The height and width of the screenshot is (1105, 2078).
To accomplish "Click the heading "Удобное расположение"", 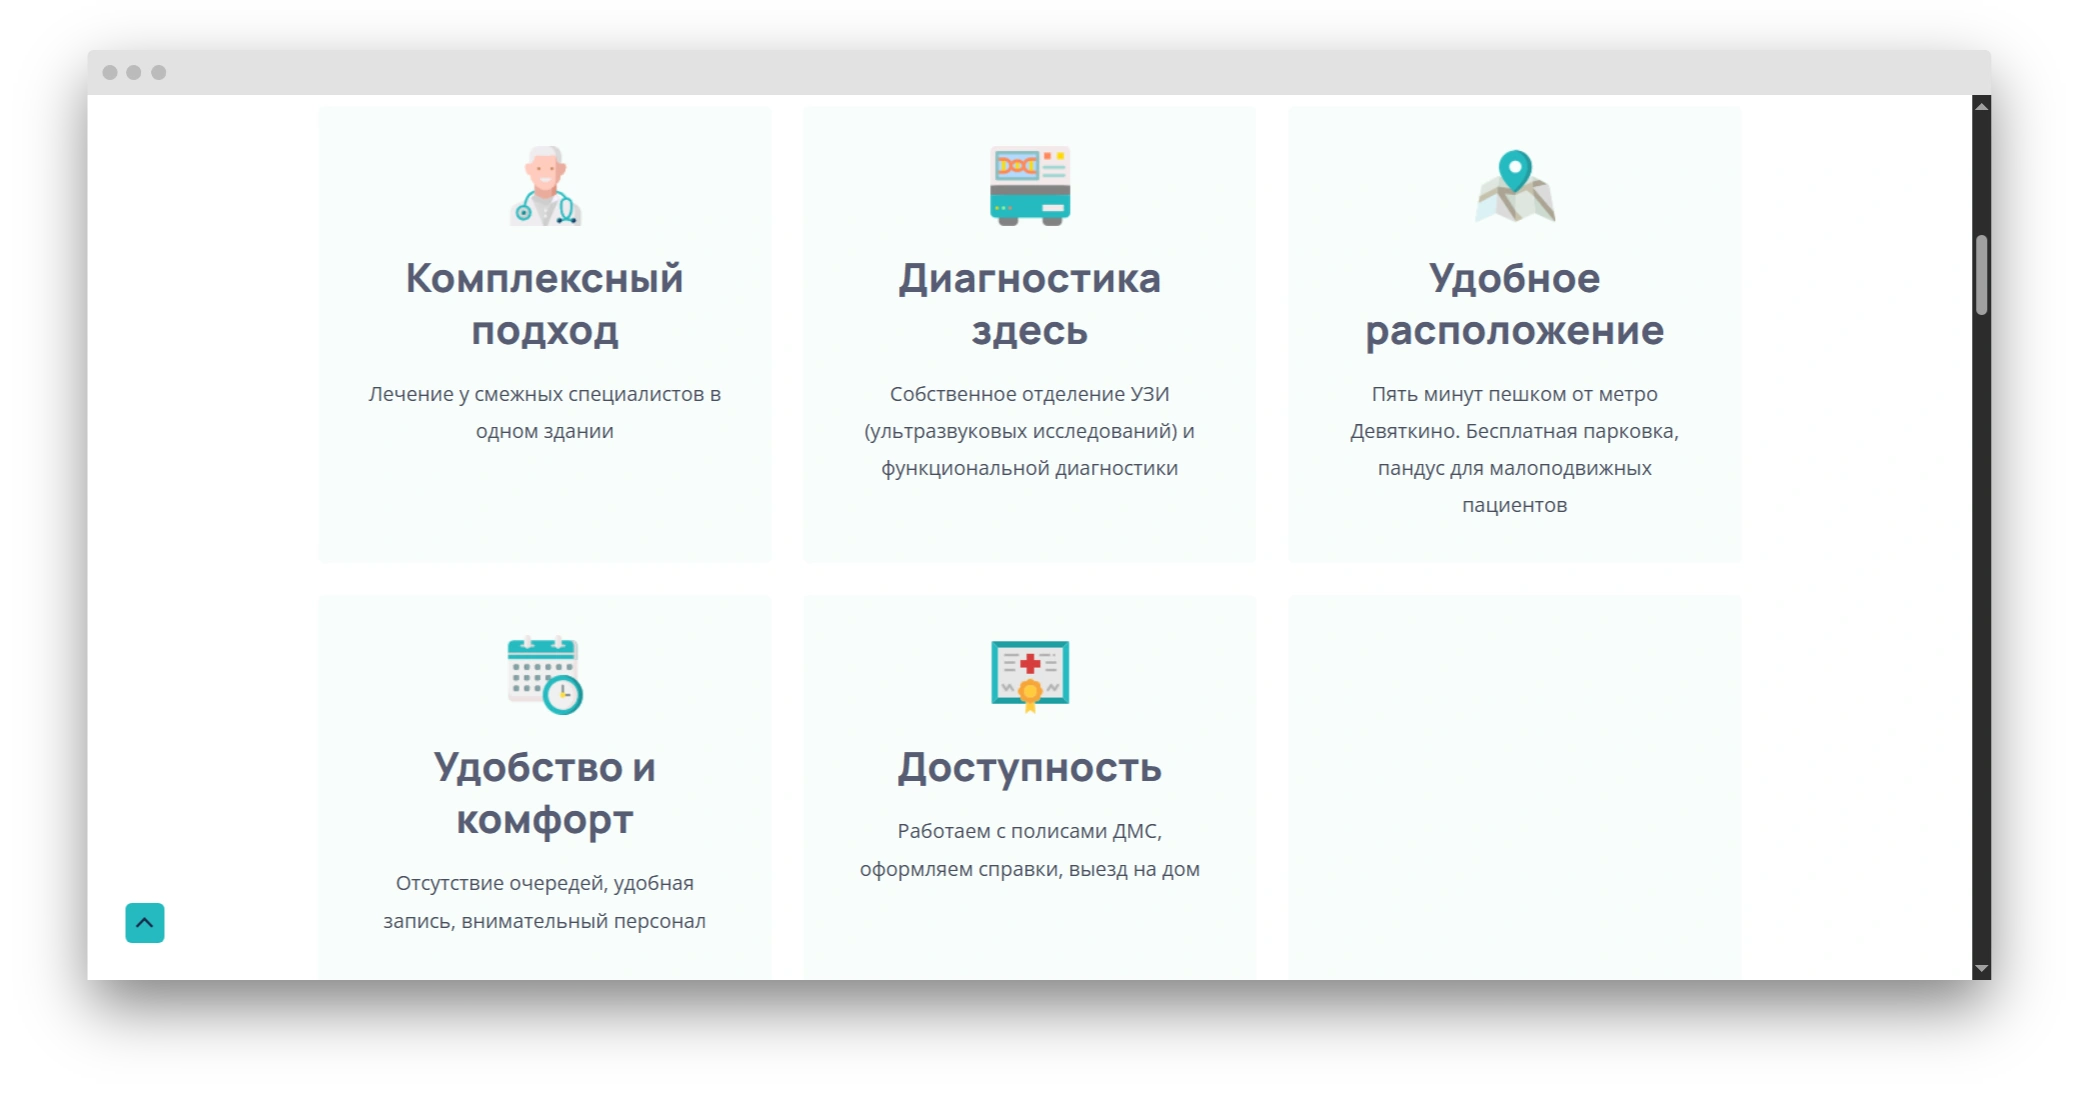I will 1515,304.
